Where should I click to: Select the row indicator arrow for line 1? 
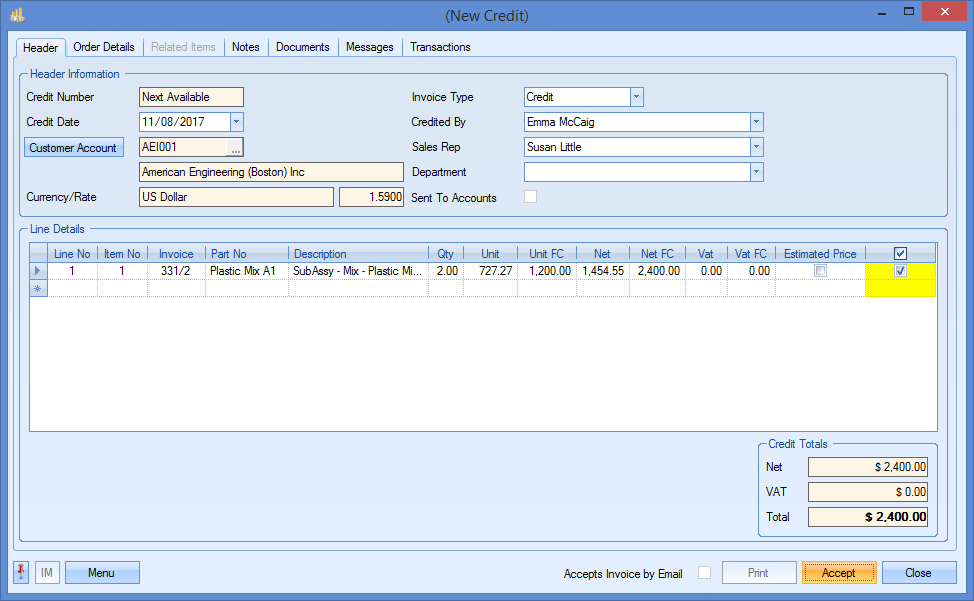tap(39, 271)
